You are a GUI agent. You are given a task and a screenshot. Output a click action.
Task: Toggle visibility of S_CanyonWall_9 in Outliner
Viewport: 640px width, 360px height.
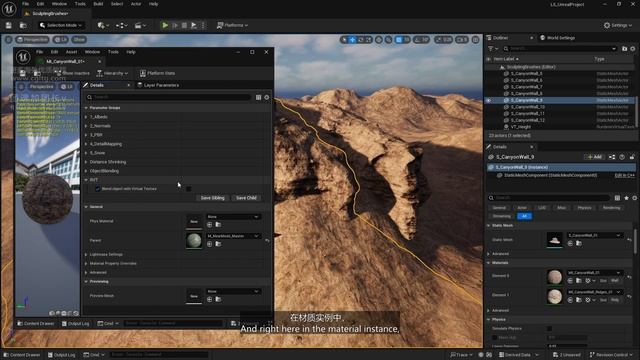(x=488, y=100)
